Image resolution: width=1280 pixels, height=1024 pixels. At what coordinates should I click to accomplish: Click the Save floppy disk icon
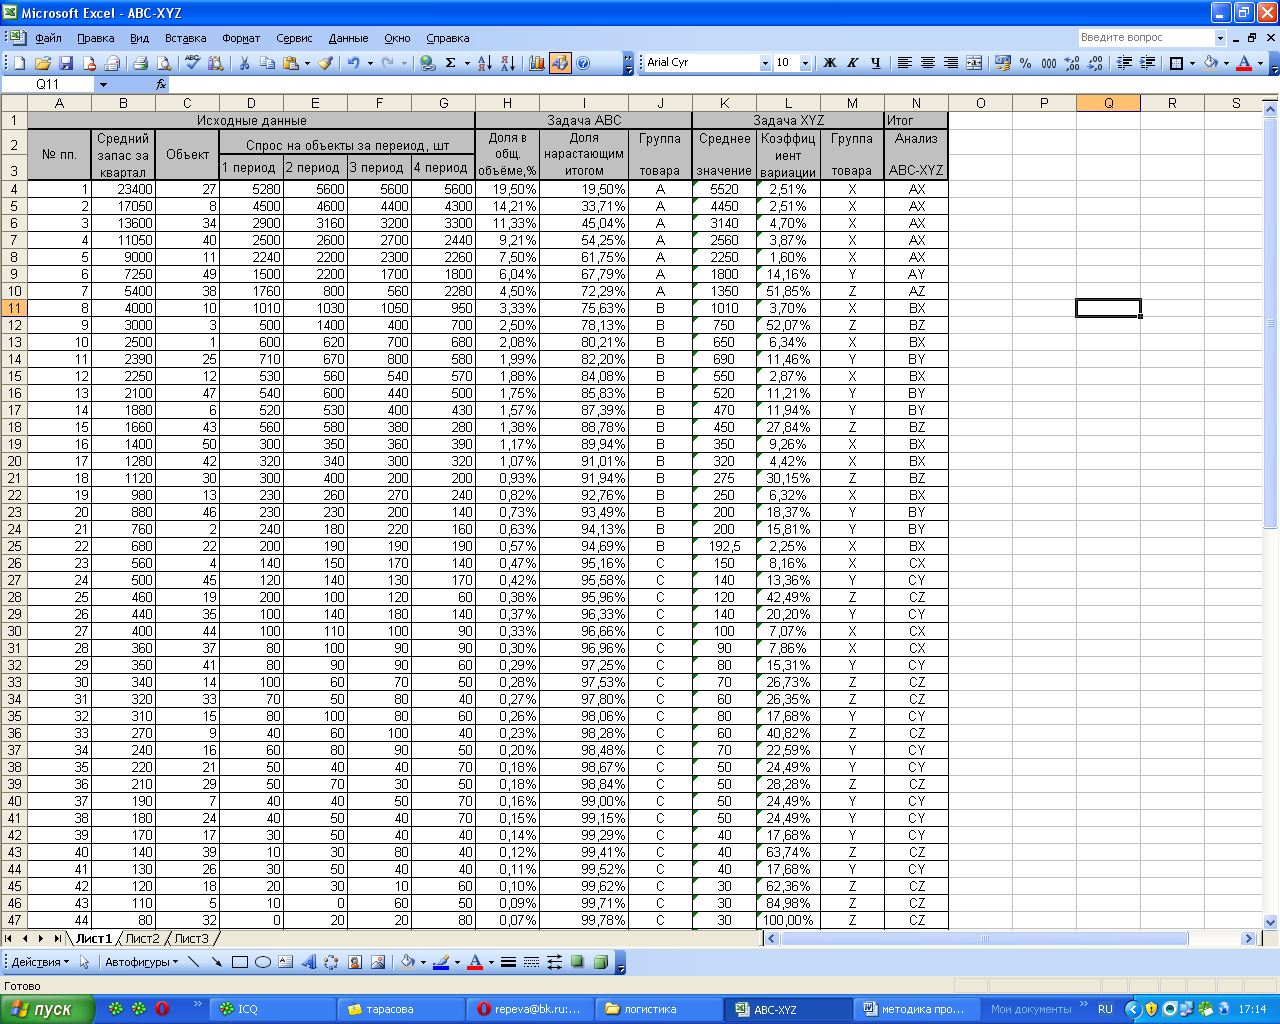pyautogui.click(x=66, y=63)
